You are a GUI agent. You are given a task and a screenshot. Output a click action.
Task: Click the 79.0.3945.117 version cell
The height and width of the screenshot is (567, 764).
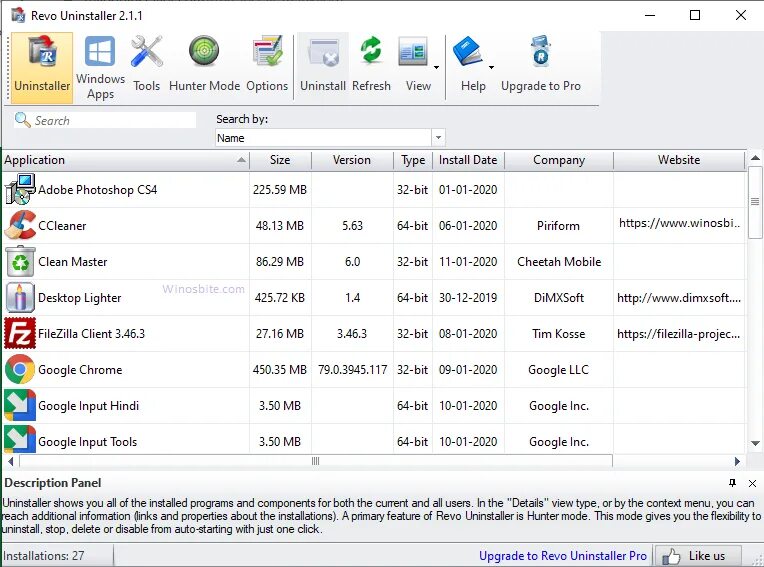(352, 370)
